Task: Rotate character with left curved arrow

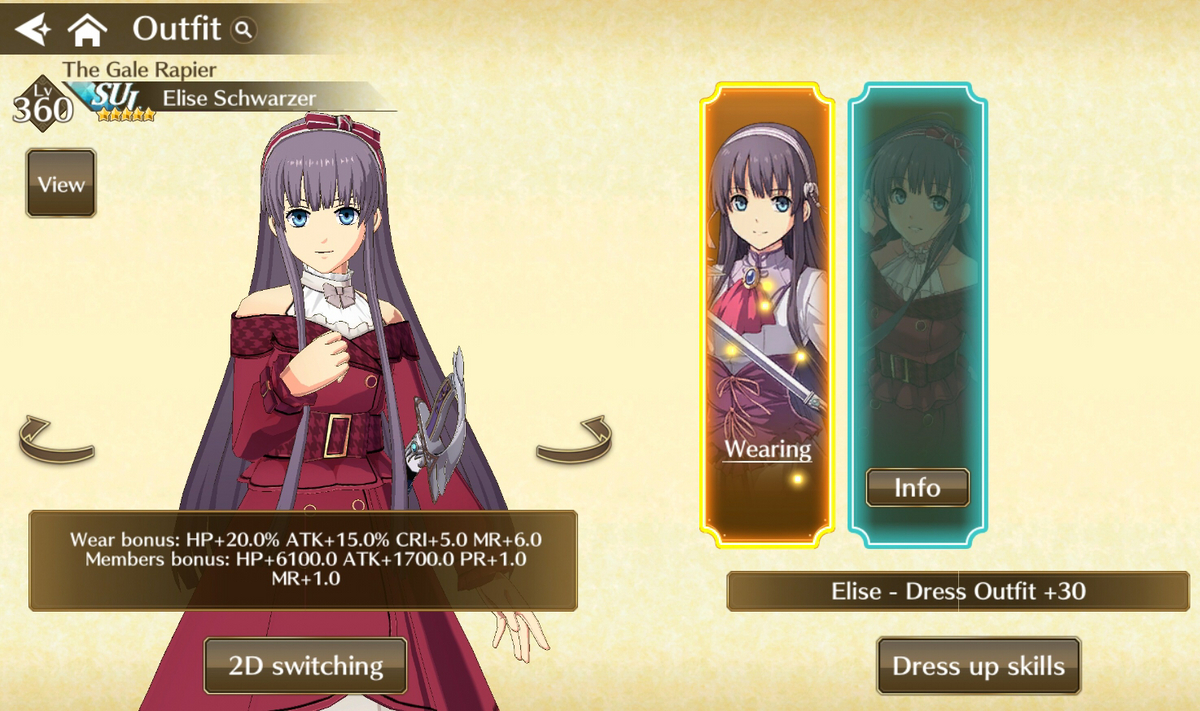Action: pyautogui.click(x=56, y=441)
